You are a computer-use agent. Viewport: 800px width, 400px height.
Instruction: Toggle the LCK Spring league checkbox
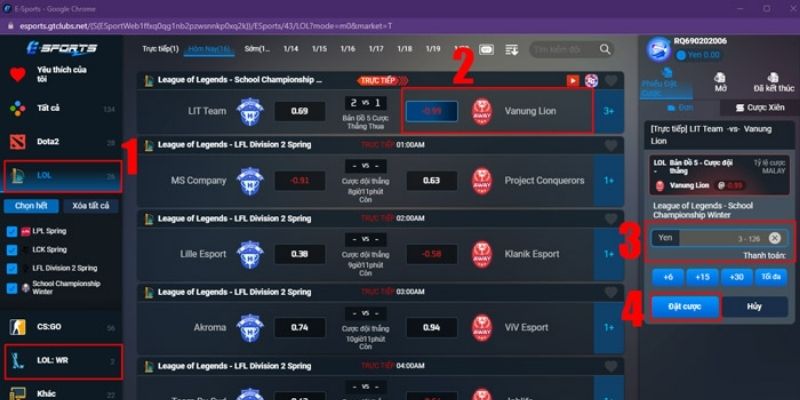point(12,250)
